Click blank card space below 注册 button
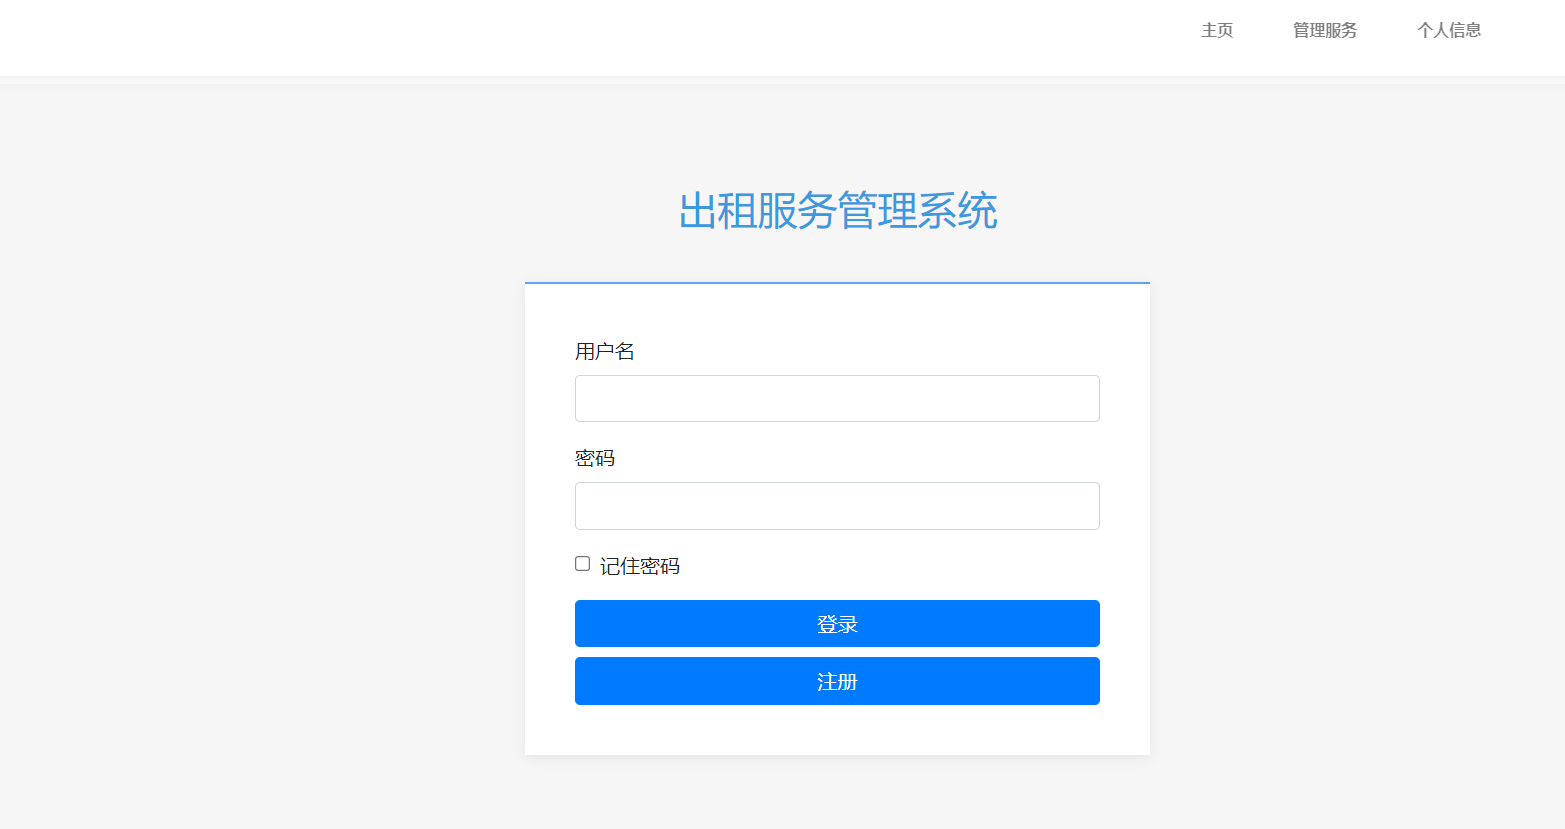This screenshot has height=829, width=1565. [837, 730]
